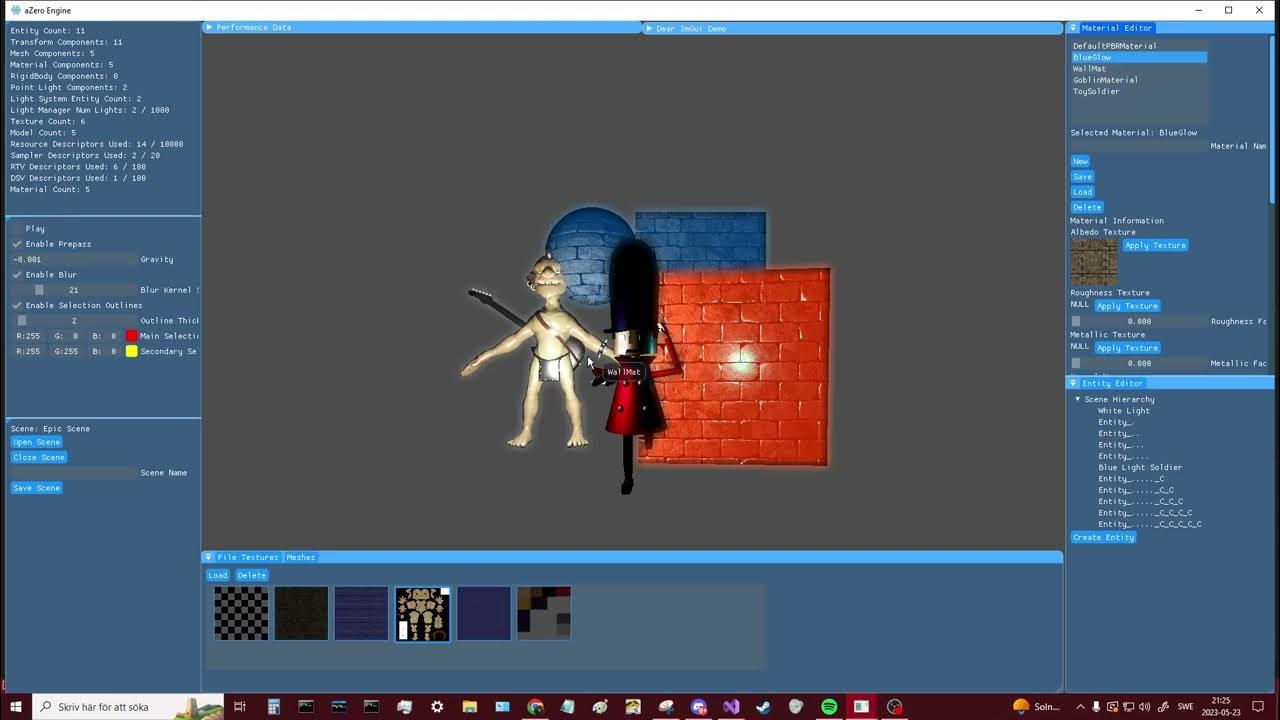1280x720 pixels.
Task: Click the Open Scene button
Action: pyautogui.click(x=37, y=442)
